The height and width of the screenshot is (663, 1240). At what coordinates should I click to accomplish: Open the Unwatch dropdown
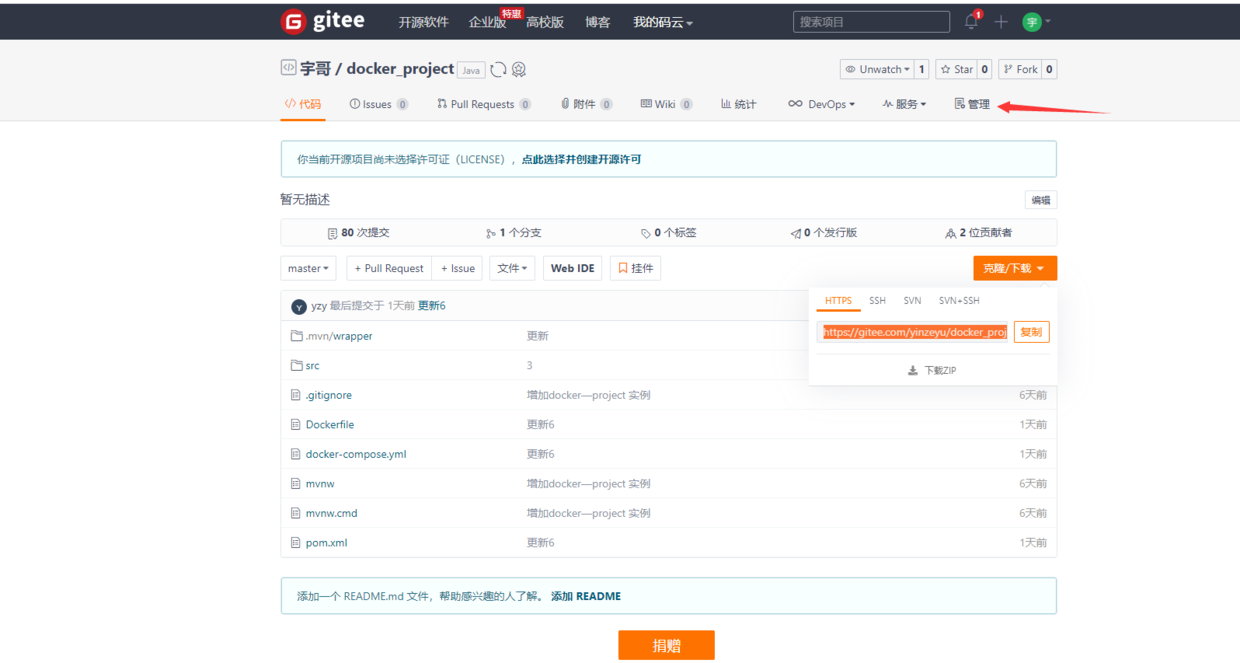877,69
